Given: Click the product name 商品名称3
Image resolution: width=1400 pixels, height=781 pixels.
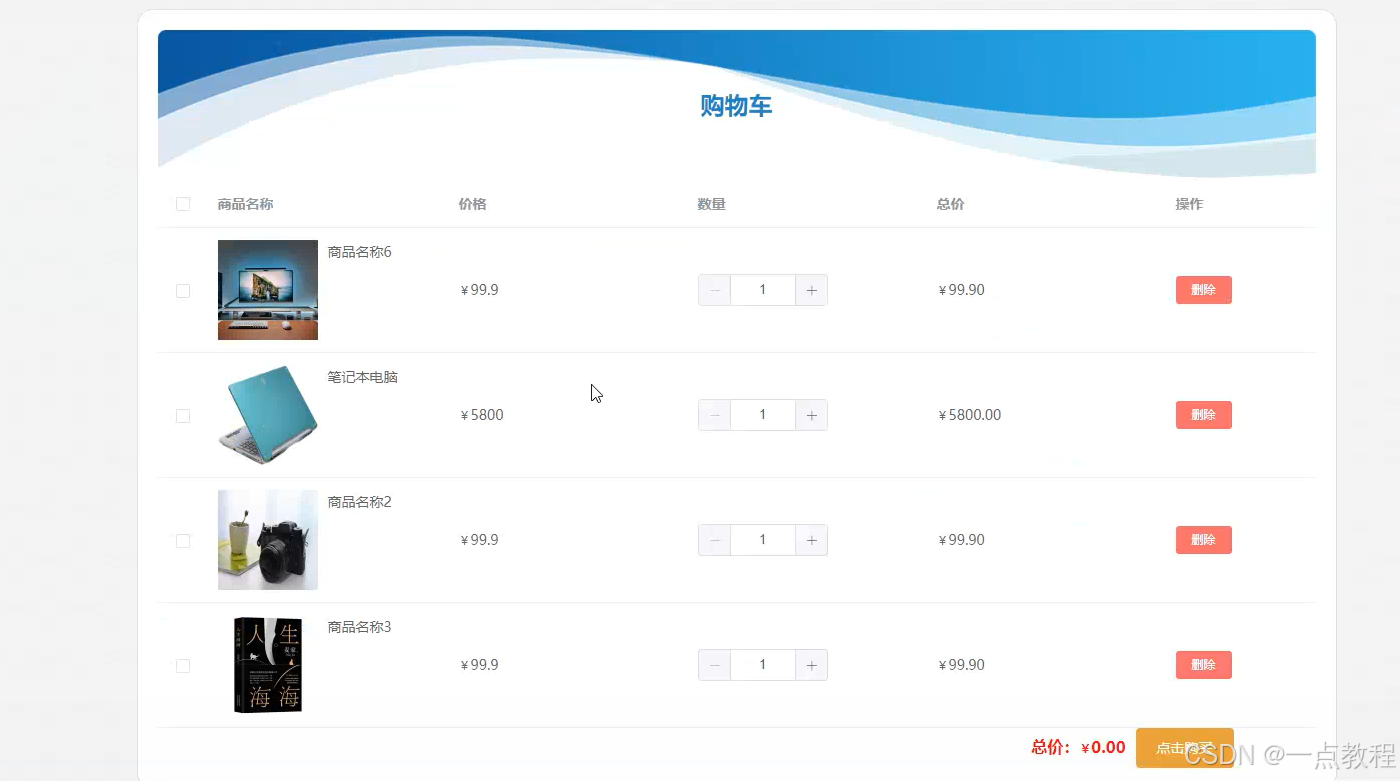Looking at the screenshot, I should [x=360, y=627].
